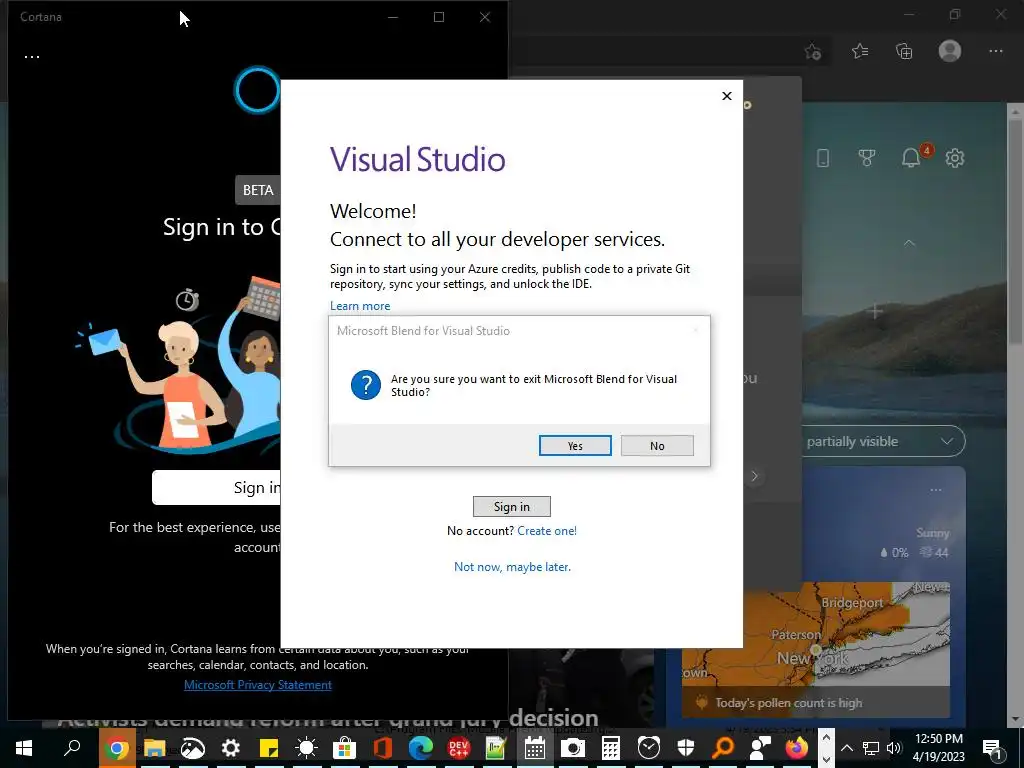Screen dimensions: 1024x768
Task: Add page to favorites in Edge
Action: (812, 51)
